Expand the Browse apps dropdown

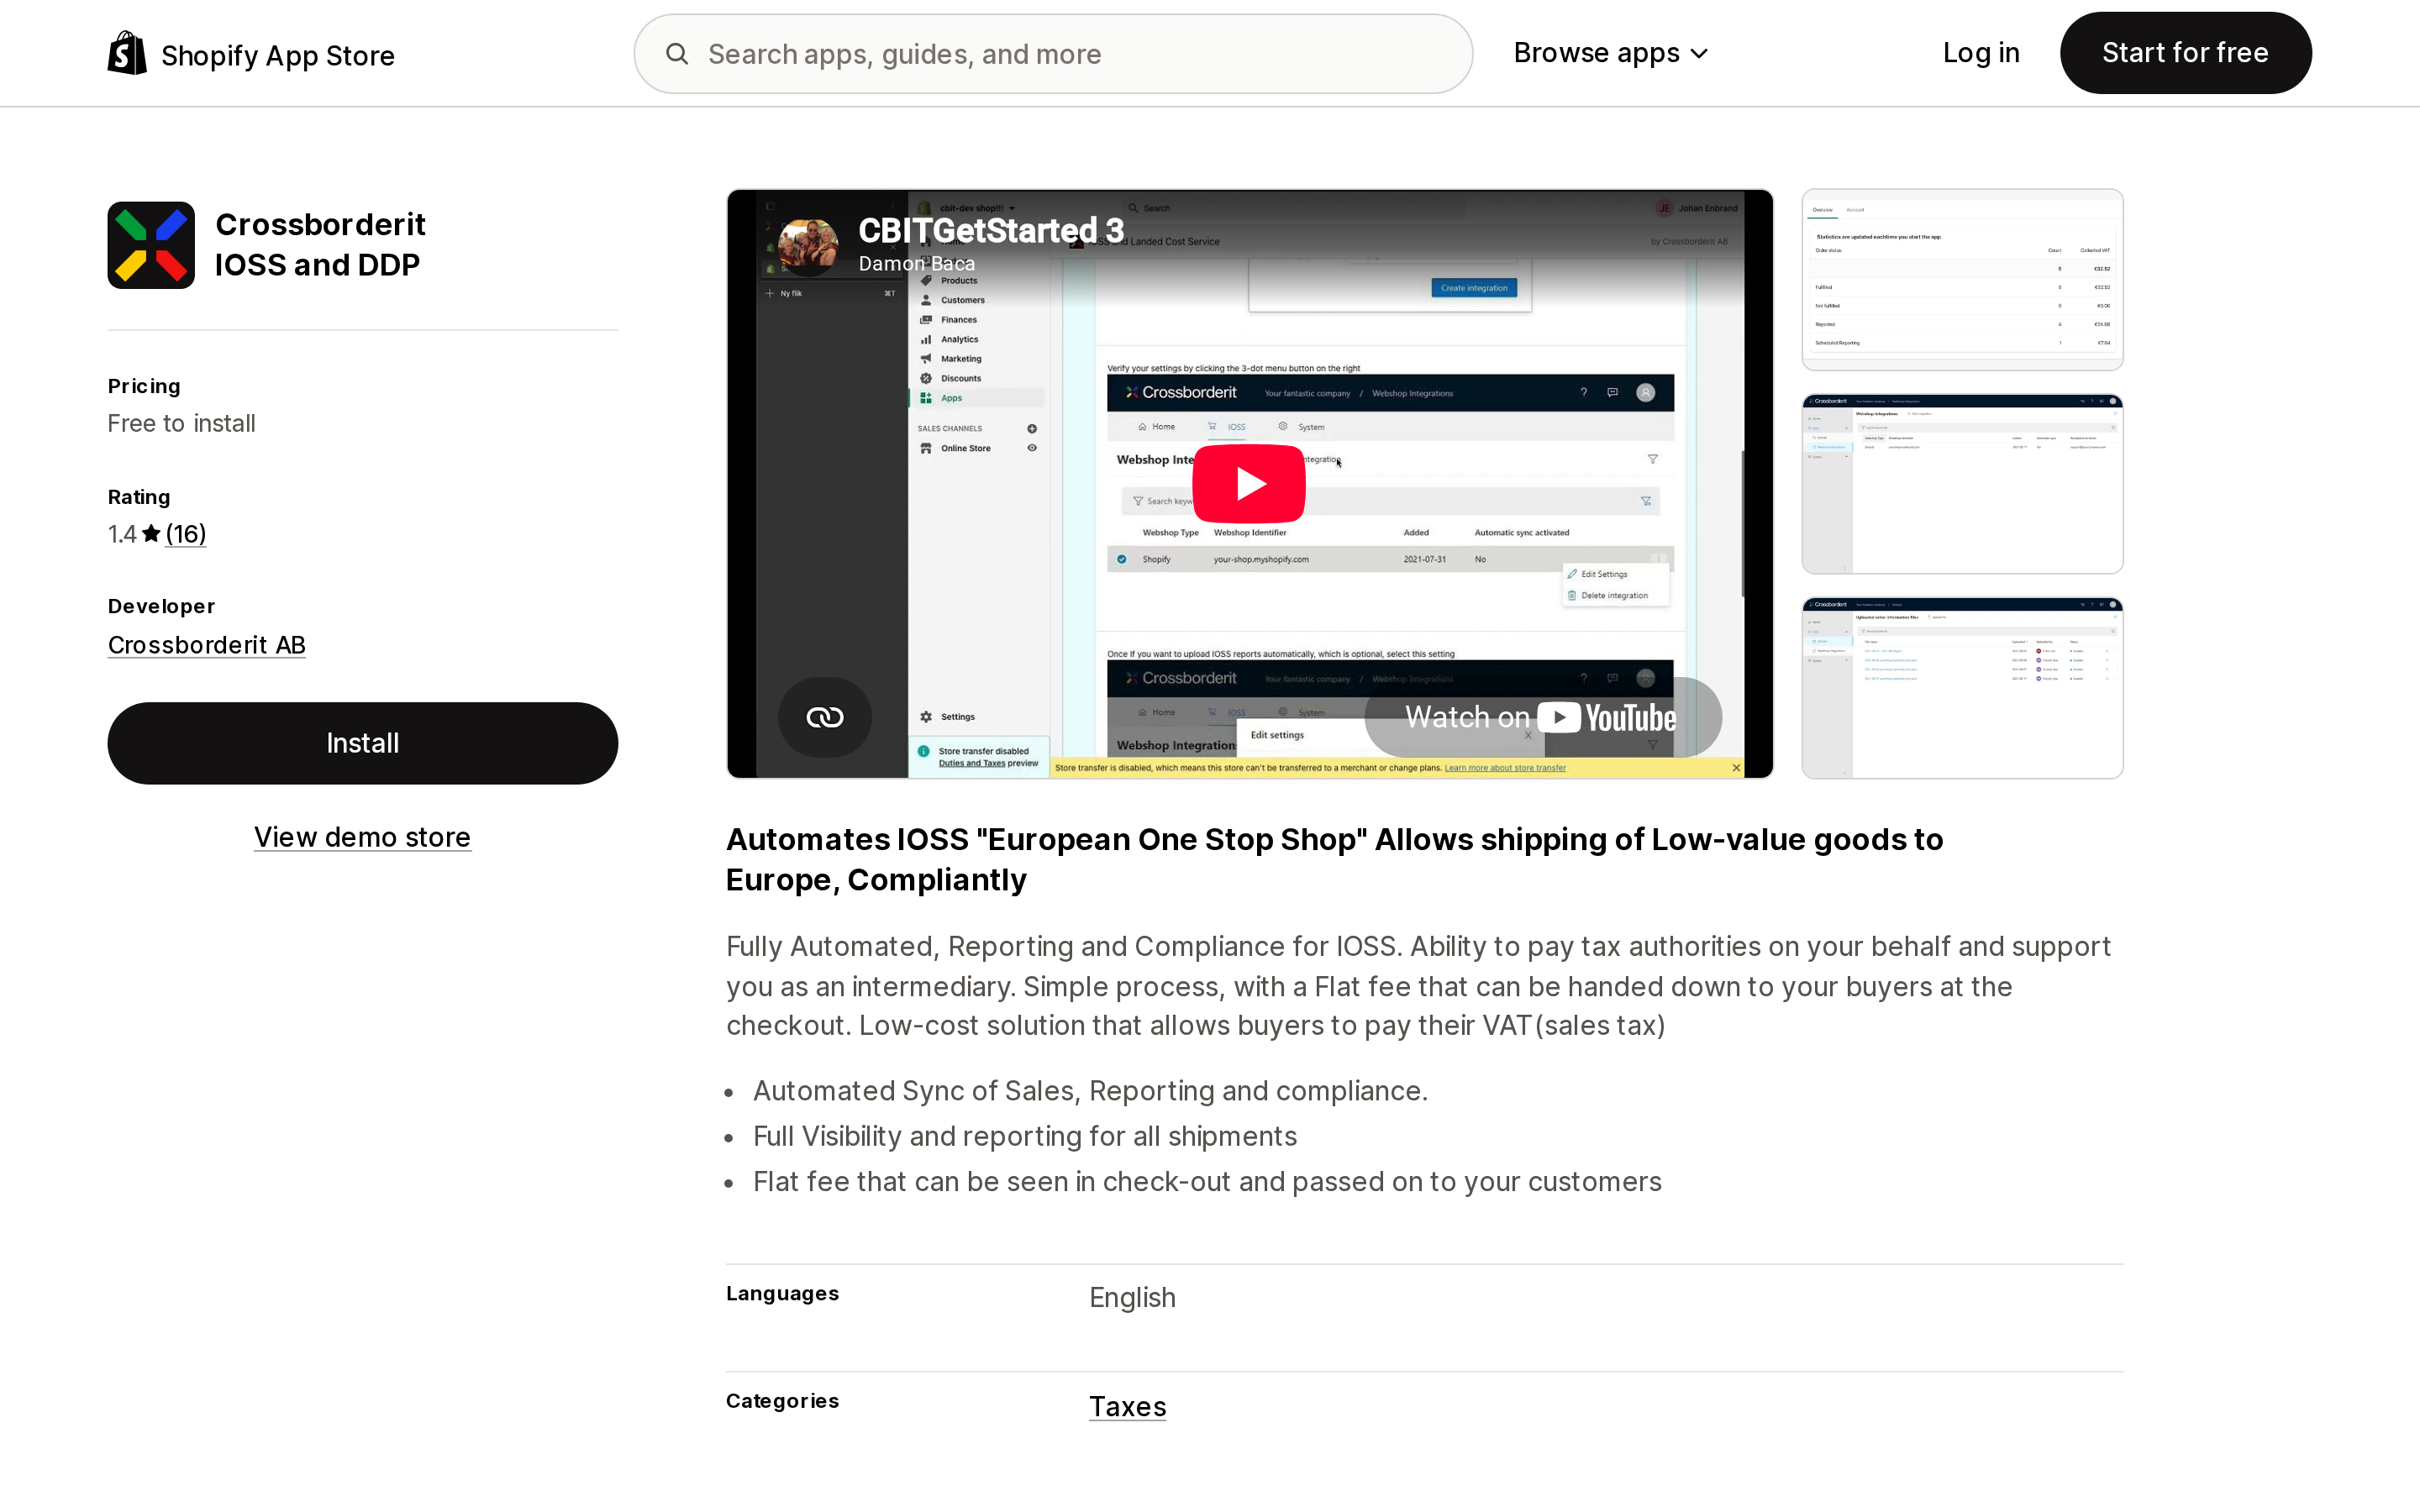[x=1610, y=53]
